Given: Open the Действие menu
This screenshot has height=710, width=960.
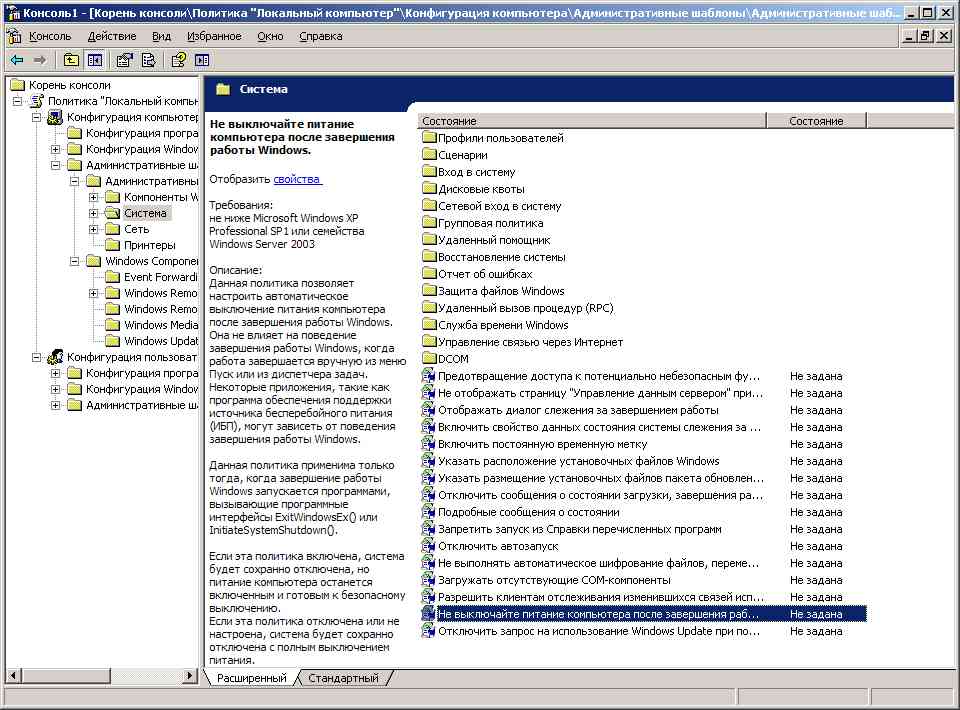Looking at the screenshot, I should pos(112,36).
